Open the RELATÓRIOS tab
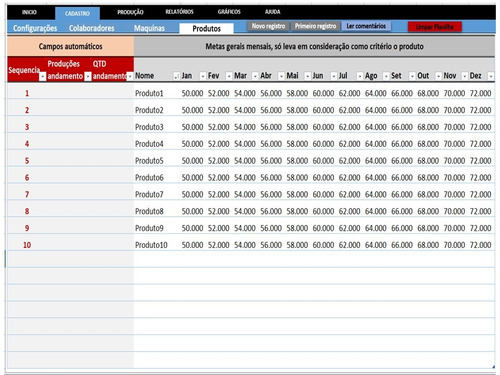The height and width of the screenshot is (375, 500). (x=179, y=12)
